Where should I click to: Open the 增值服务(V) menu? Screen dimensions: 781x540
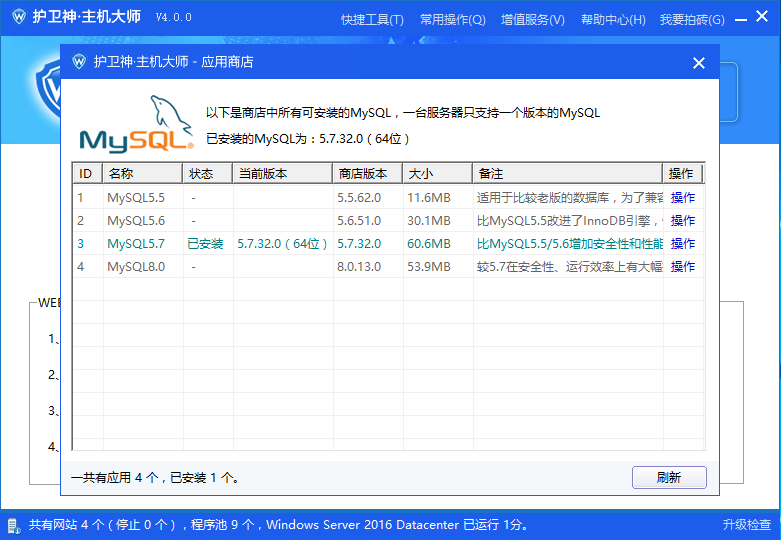tap(533, 20)
